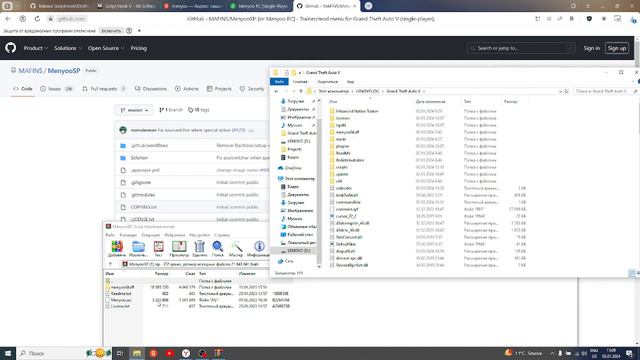640x360 pixels.
Task: Select Menyoo.asi in WinRAR list
Action: pyautogui.click(x=121, y=300)
